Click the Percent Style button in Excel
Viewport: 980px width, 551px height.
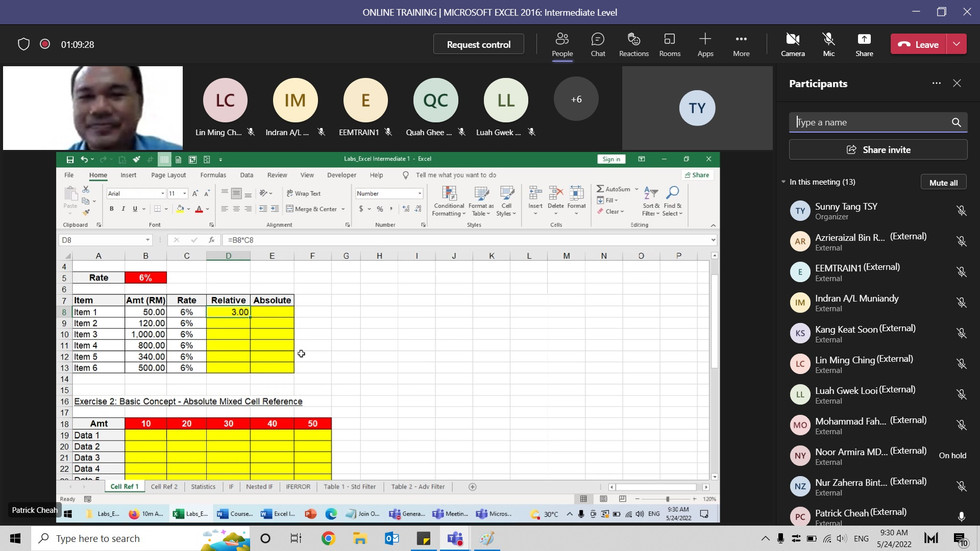tap(379, 209)
